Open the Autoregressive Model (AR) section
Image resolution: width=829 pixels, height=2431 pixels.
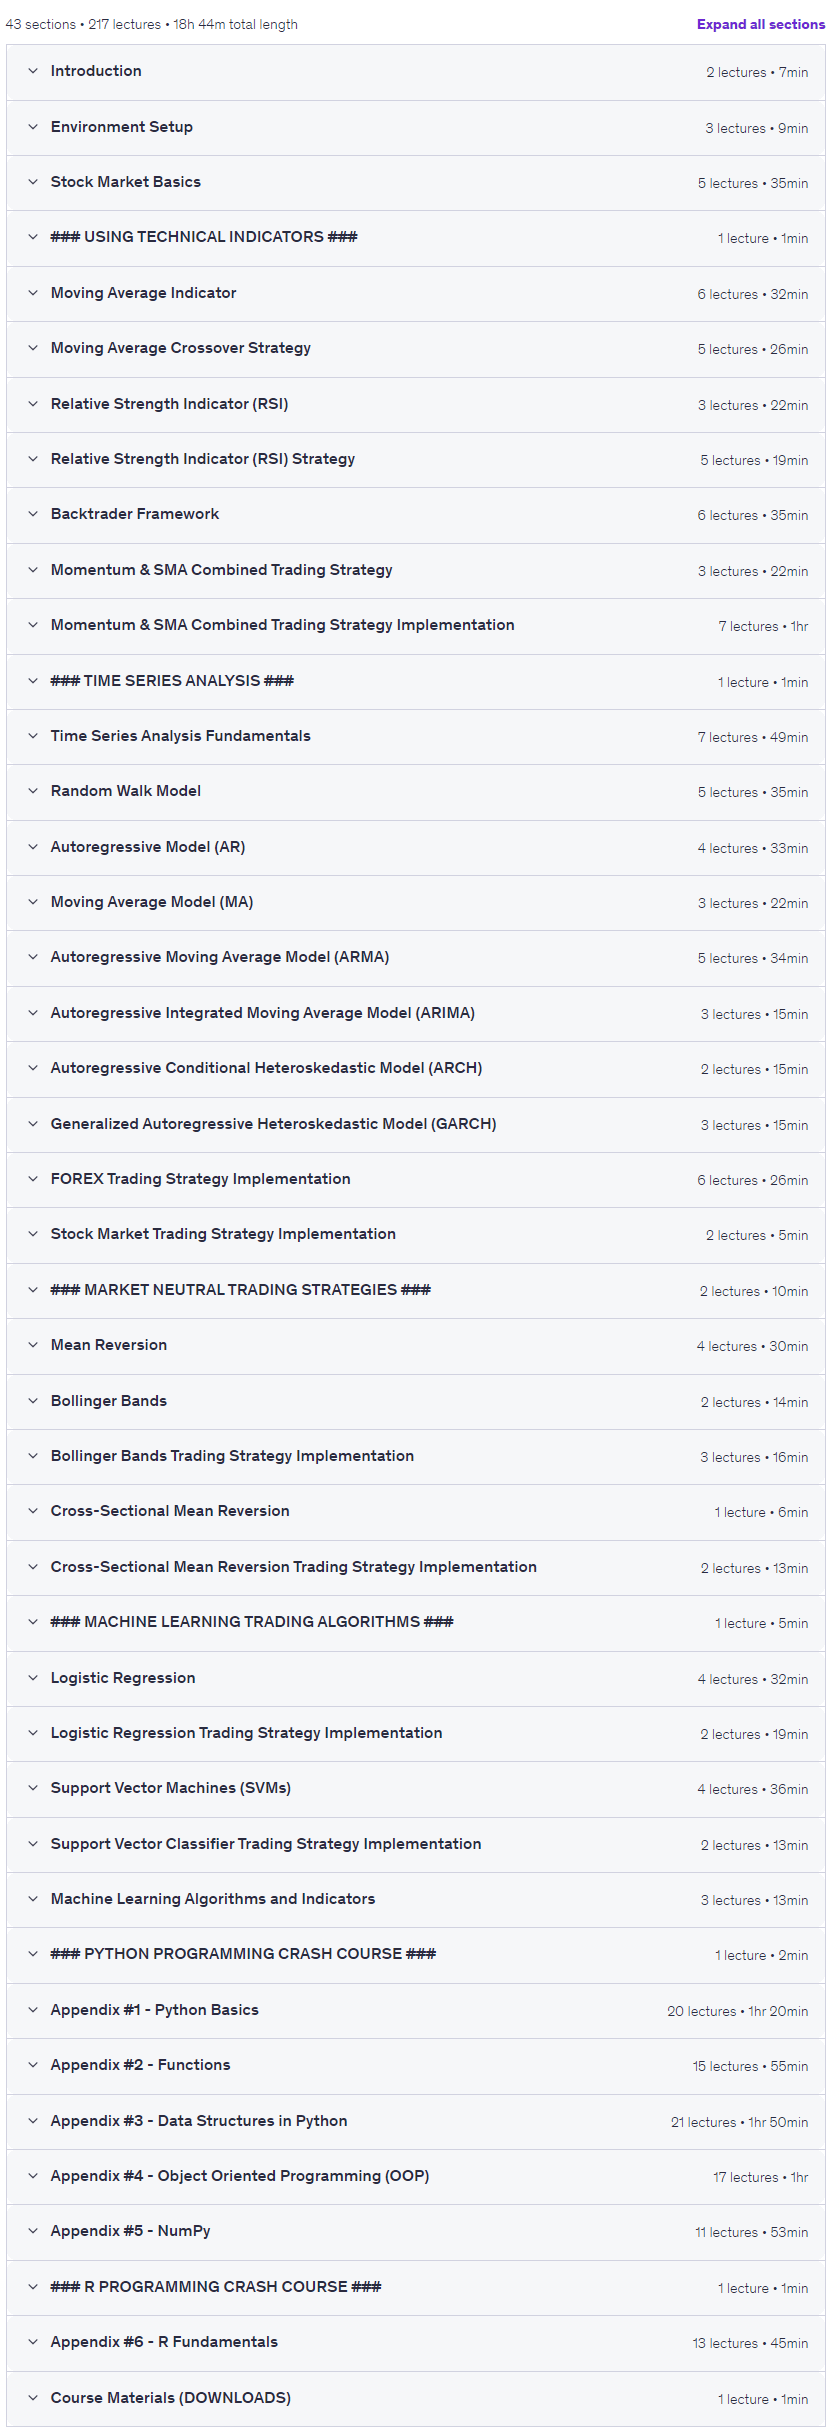pyautogui.click(x=415, y=847)
